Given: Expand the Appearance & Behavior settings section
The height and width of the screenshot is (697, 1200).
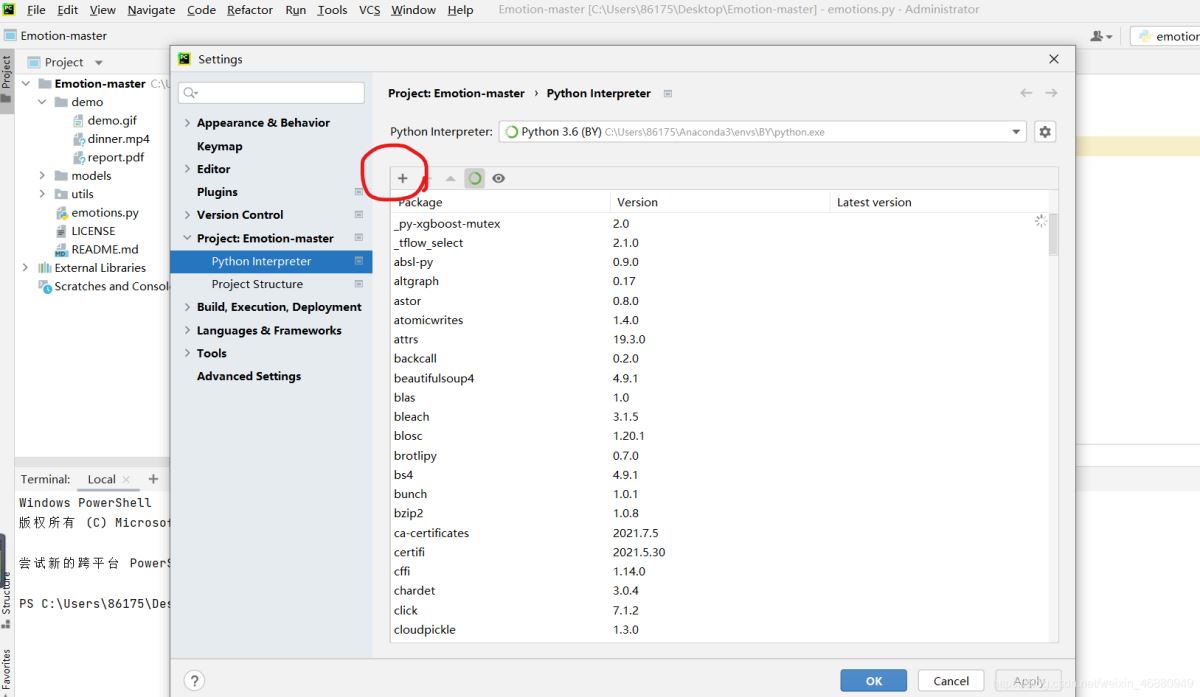Looking at the screenshot, I should (187, 123).
